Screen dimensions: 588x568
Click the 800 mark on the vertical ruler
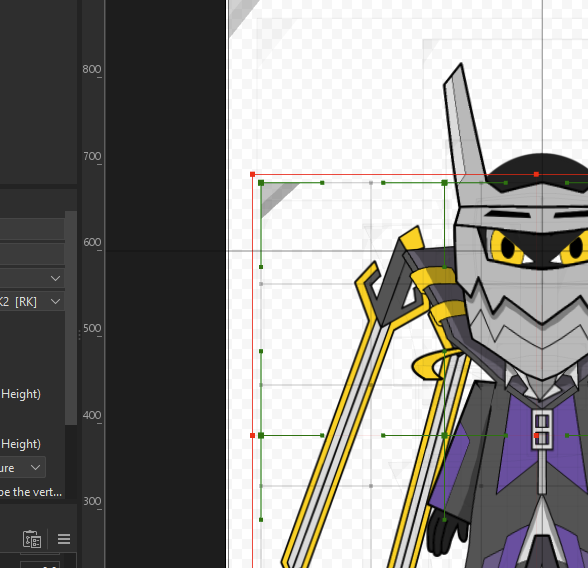pos(92,69)
